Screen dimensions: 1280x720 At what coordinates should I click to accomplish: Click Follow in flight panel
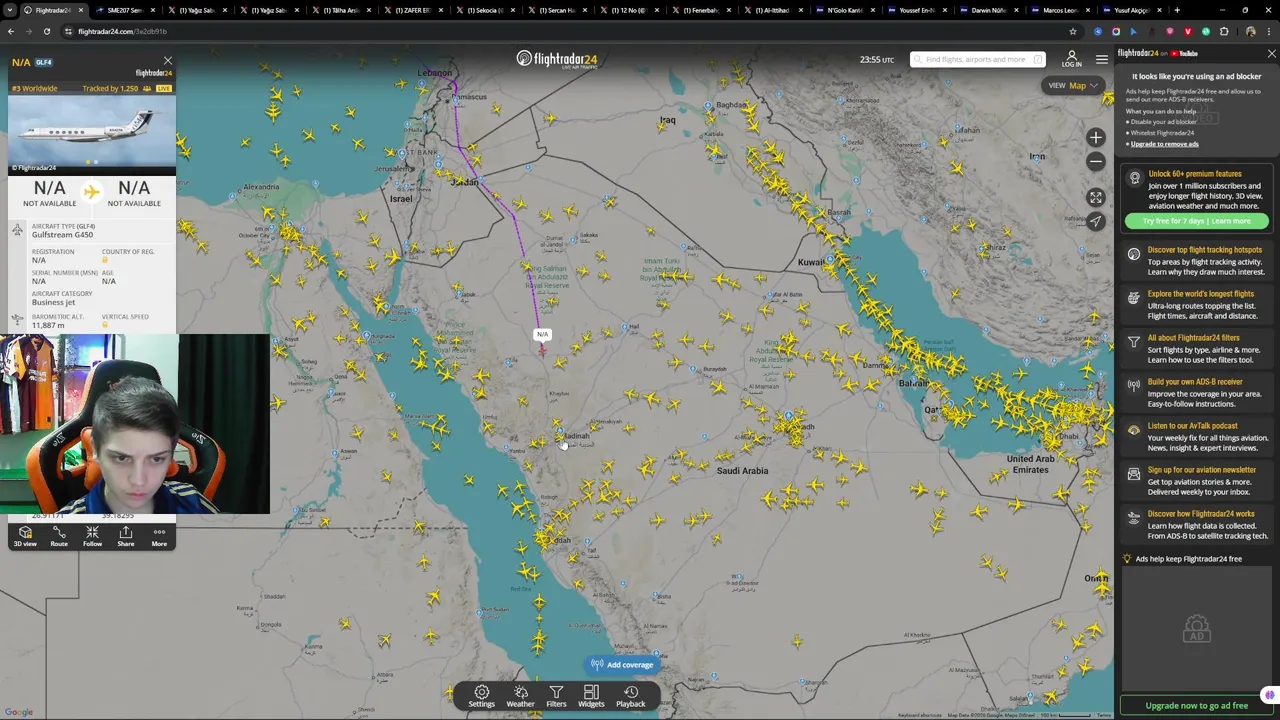click(92, 537)
